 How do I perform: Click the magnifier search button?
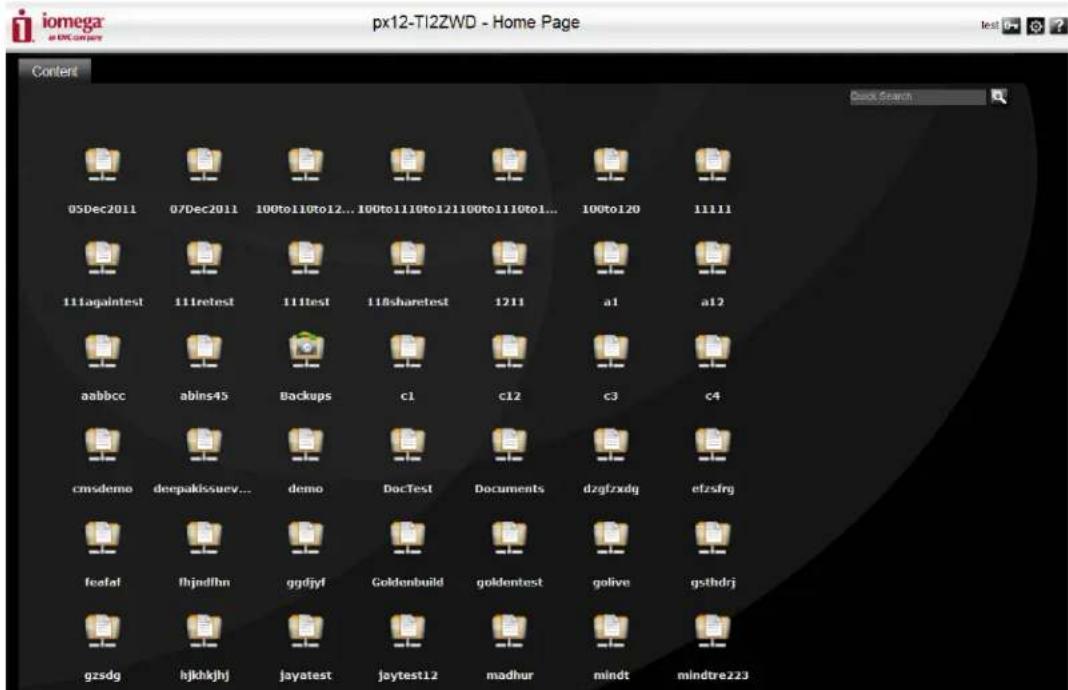[x=999, y=97]
